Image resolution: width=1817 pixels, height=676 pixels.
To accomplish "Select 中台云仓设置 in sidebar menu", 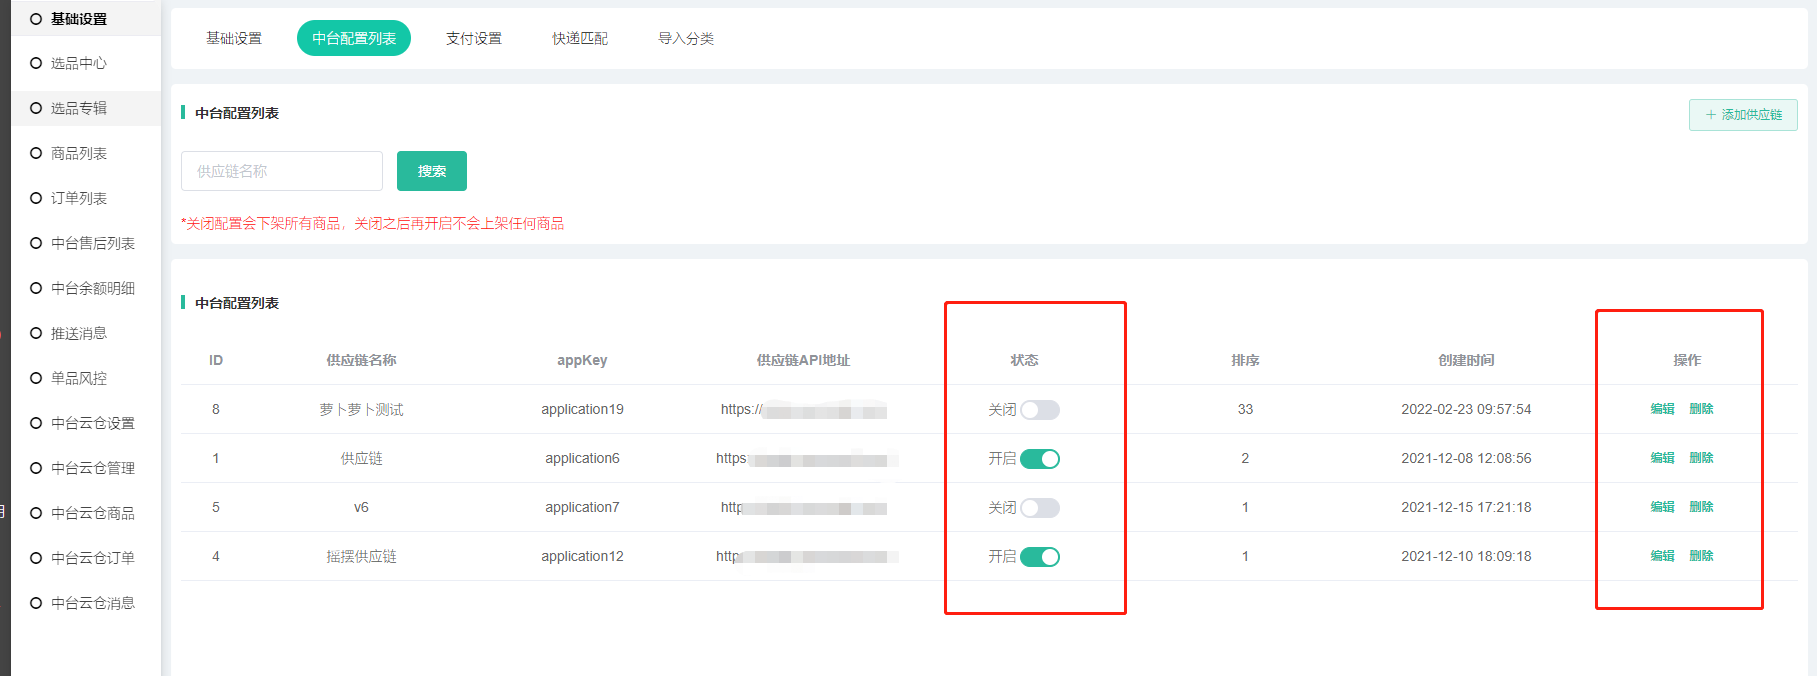I will (92, 423).
